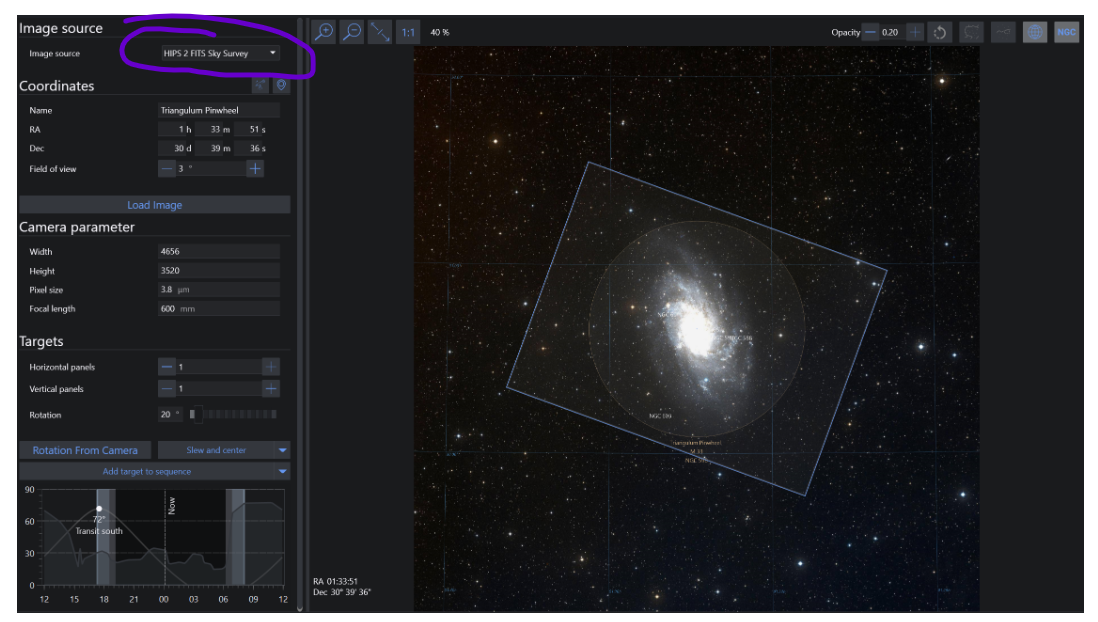Click the RA minutes field

[214, 130]
